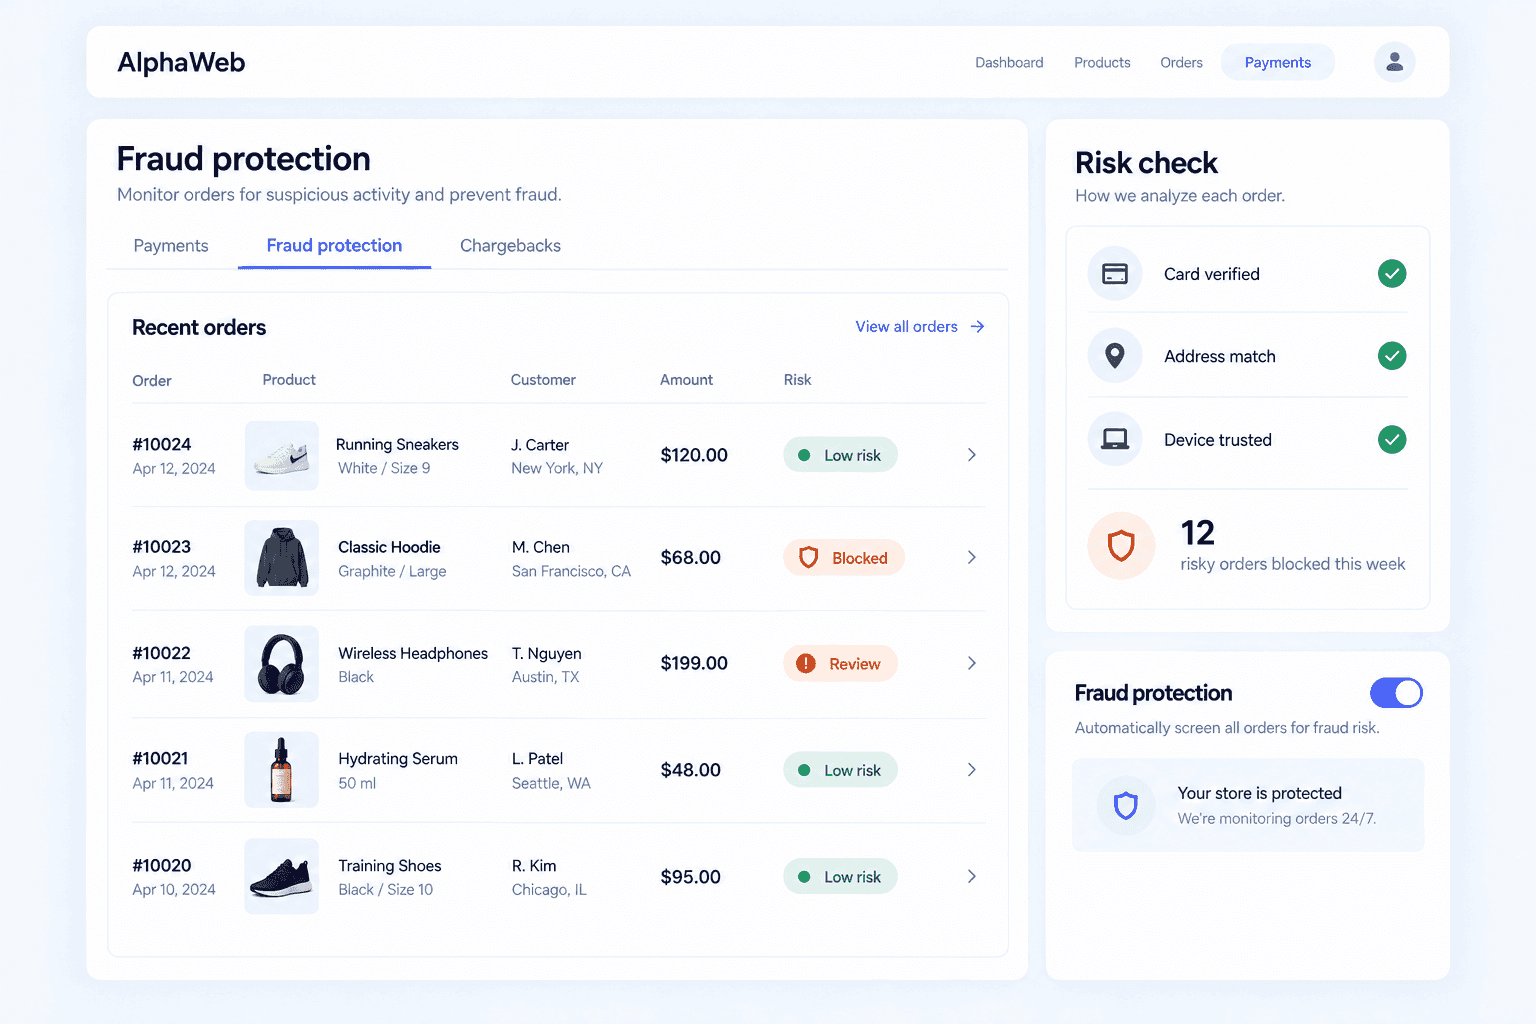Click the arrow icon after View all orders
Image resolution: width=1536 pixels, height=1024 pixels.
977,326
